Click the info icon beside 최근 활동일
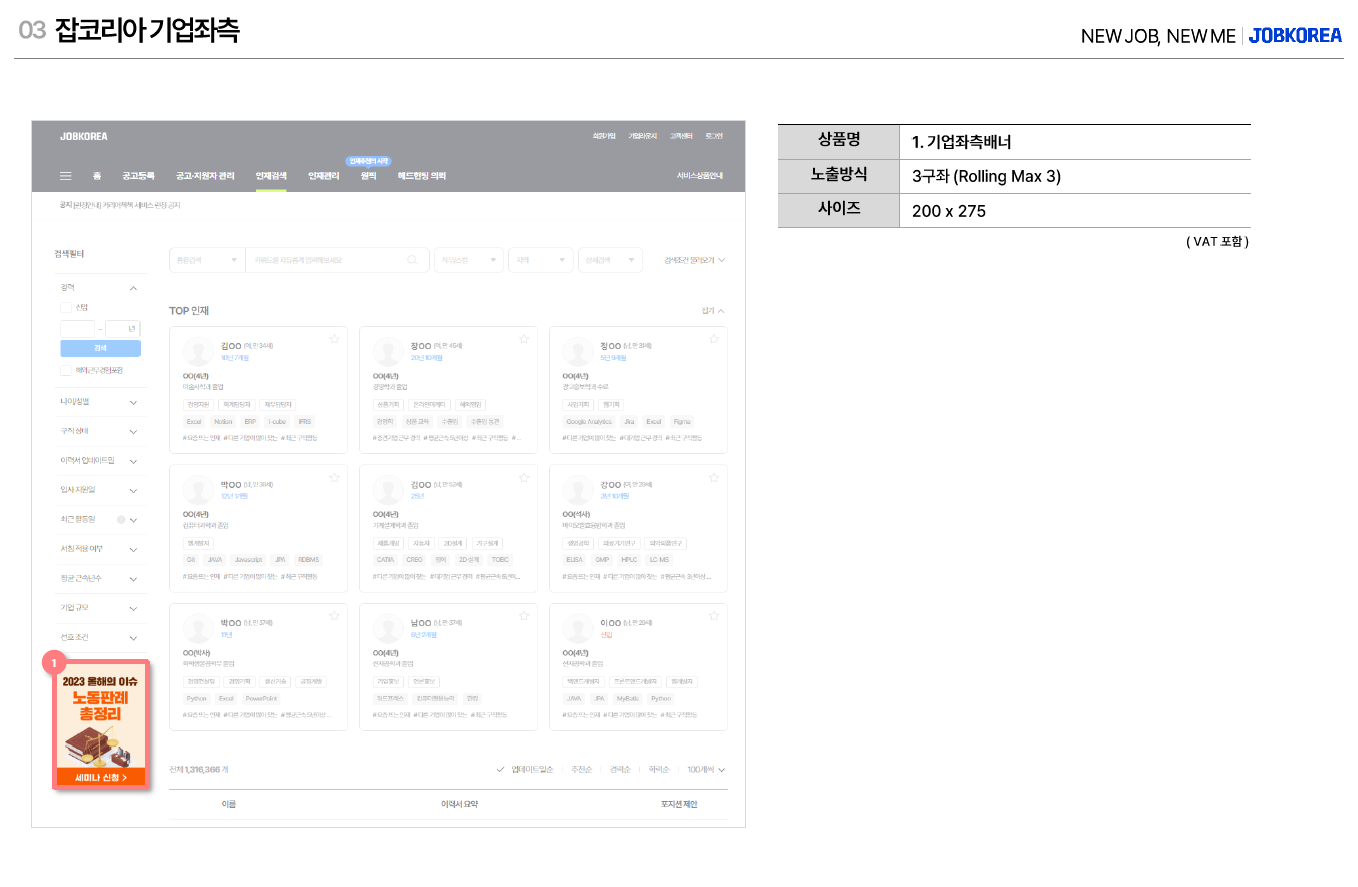This screenshot has height=887, width=1358. (121, 520)
